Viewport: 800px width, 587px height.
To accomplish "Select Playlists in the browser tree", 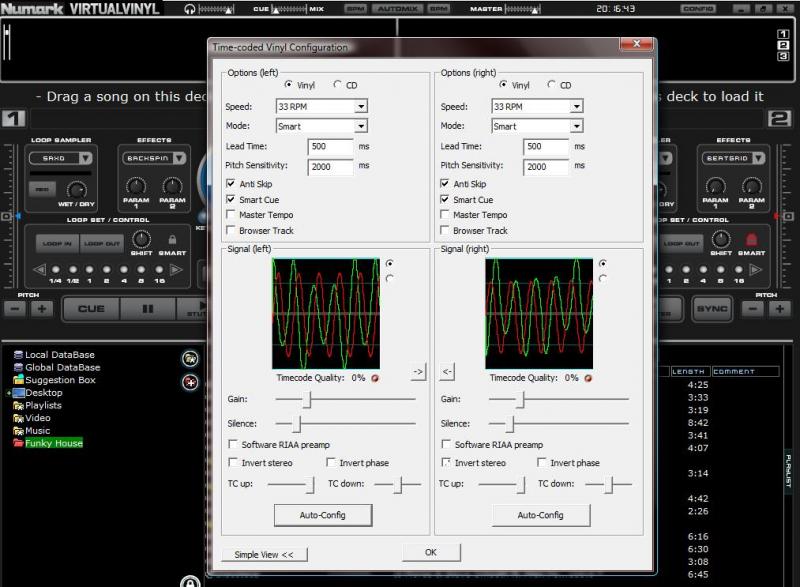I will [43, 406].
